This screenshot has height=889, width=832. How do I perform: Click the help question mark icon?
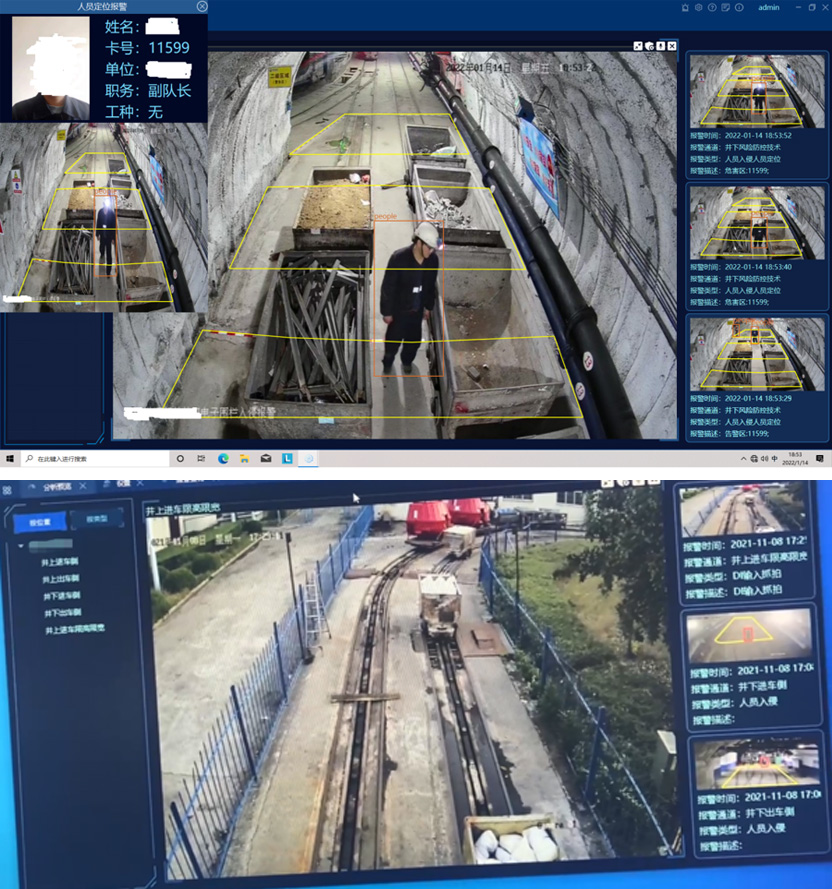click(711, 7)
